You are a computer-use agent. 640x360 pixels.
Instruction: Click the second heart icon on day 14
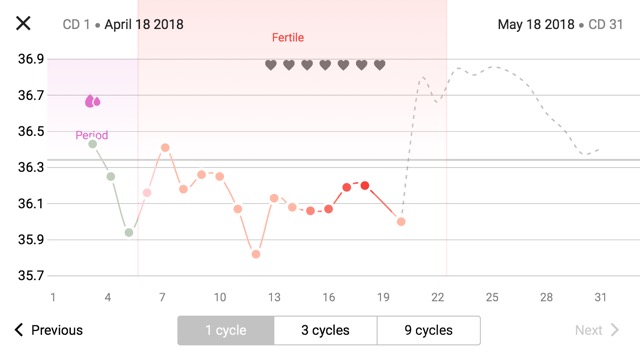pyautogui.click(x=289, y=65)
